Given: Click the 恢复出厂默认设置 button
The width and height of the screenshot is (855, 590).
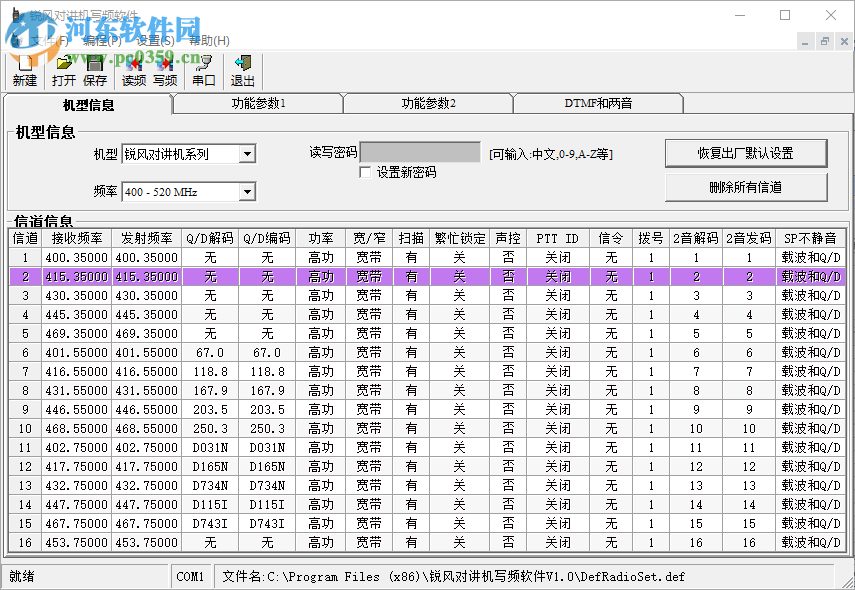Looking at the screenshot, I should [746, 152].
